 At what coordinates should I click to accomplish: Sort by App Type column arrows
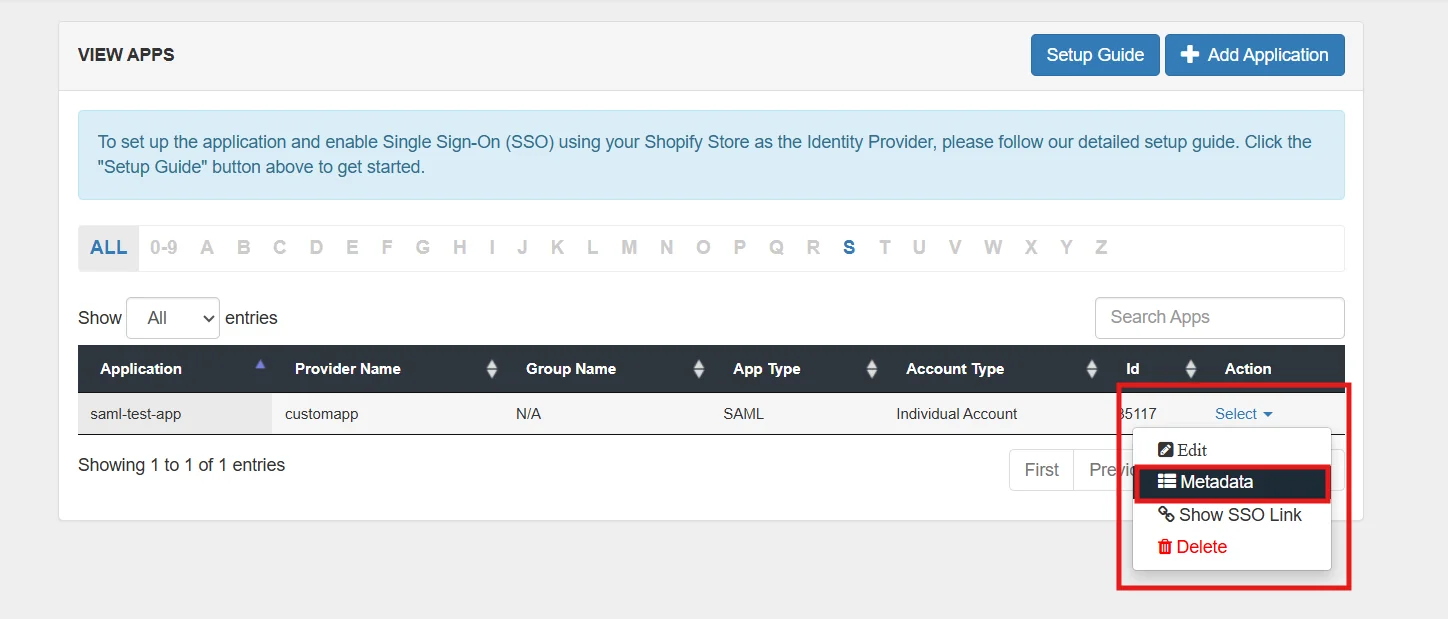[x=872, y=369]
